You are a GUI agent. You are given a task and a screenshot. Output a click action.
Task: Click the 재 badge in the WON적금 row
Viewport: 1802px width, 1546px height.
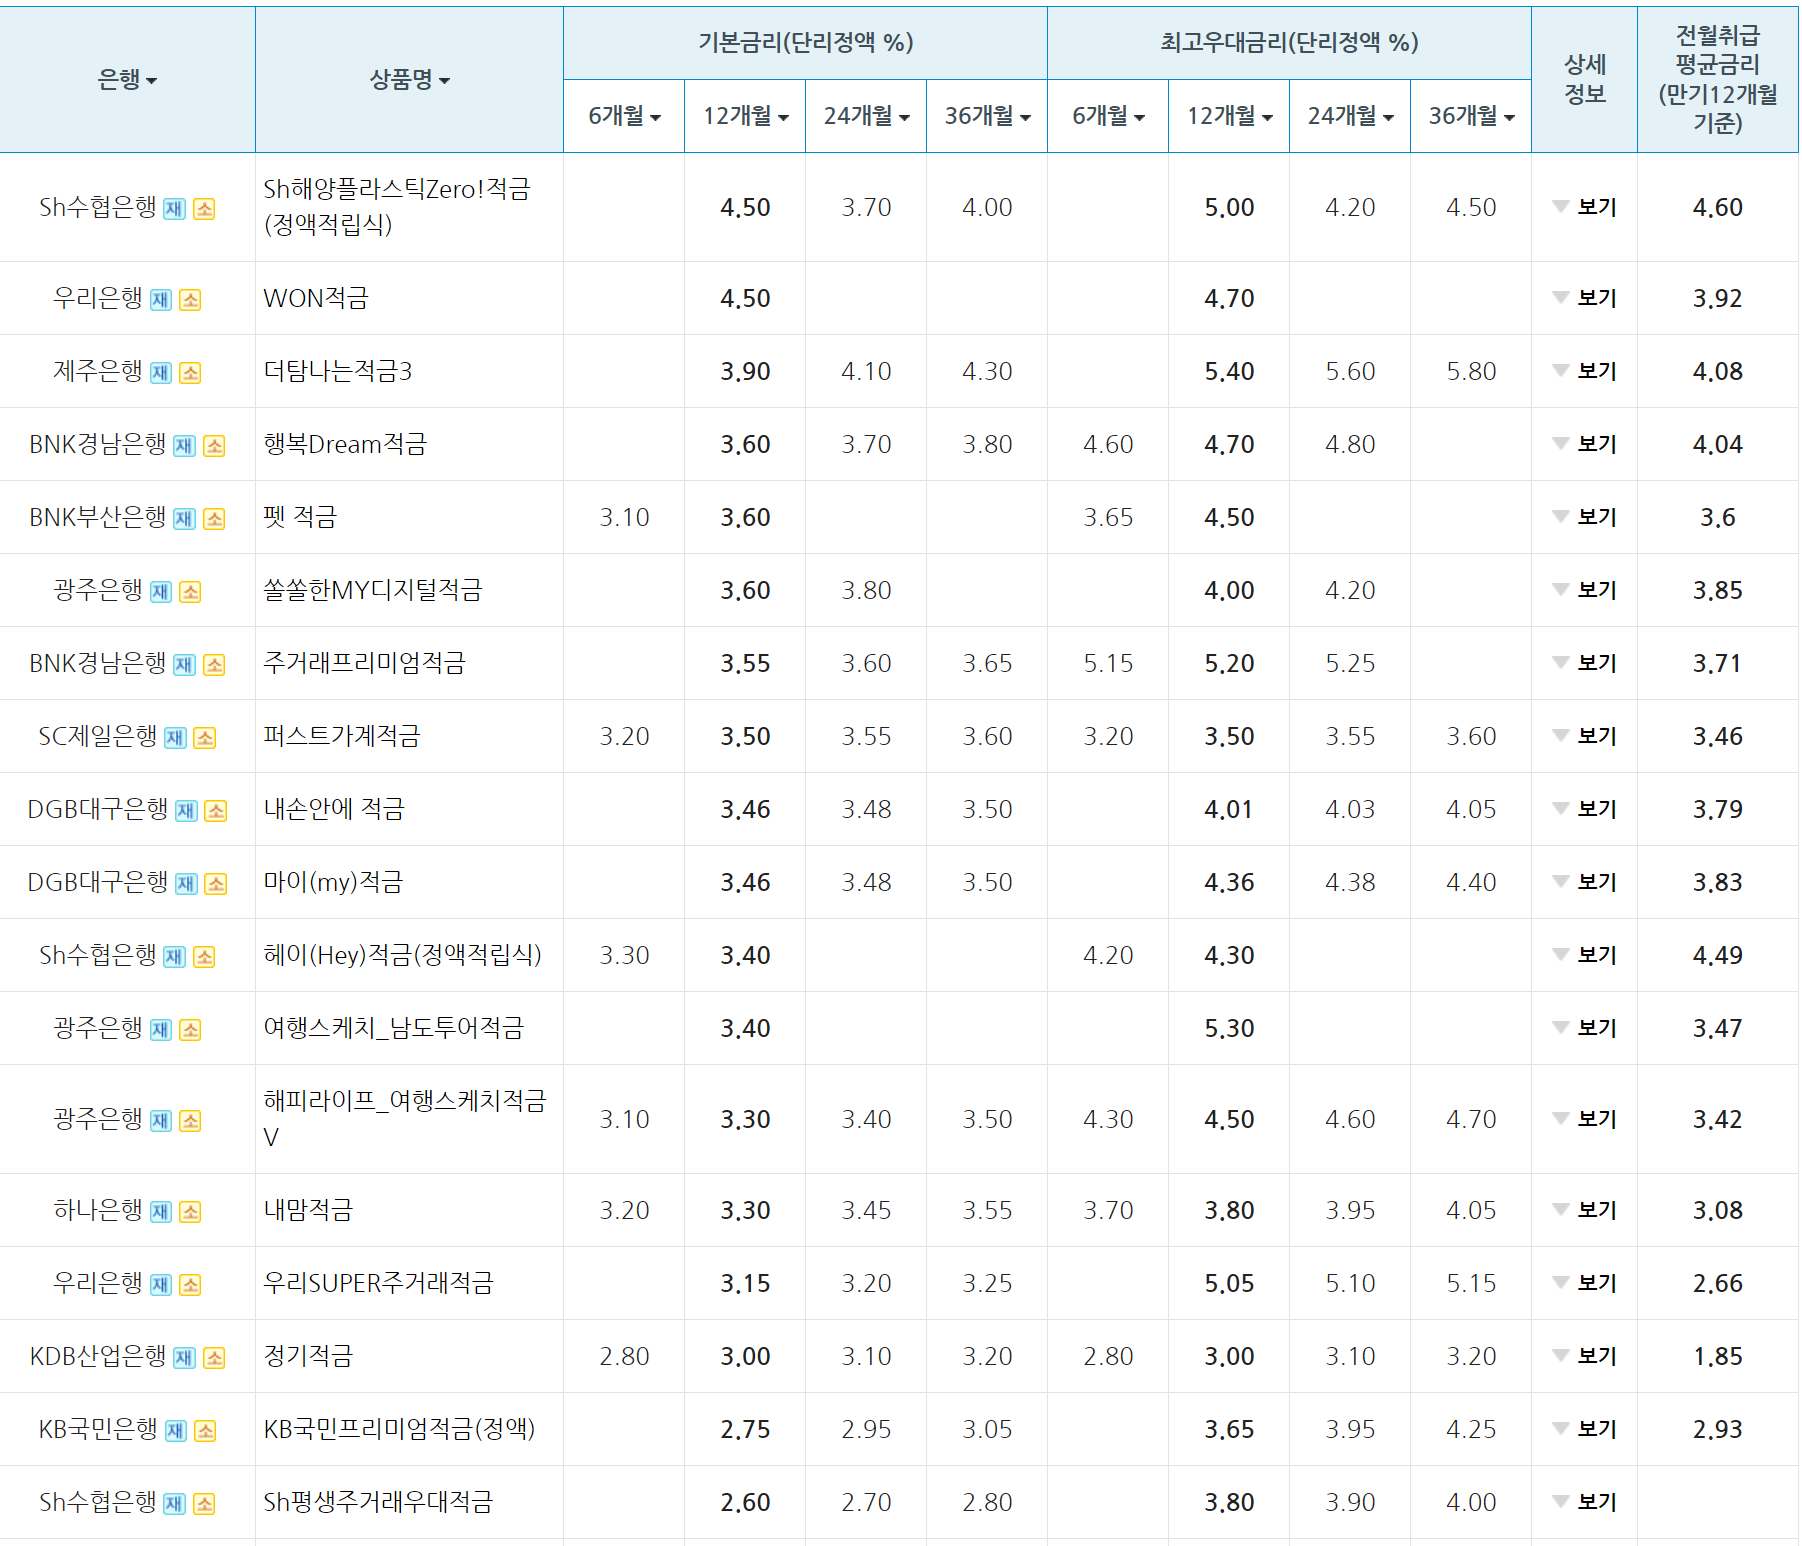[160, 300]
